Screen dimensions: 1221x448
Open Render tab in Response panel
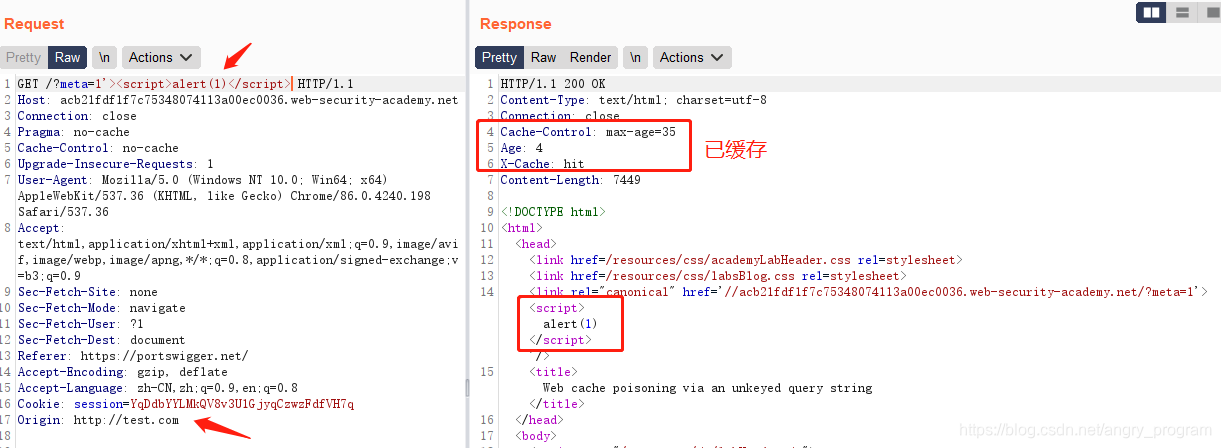(x=591, y=58)
